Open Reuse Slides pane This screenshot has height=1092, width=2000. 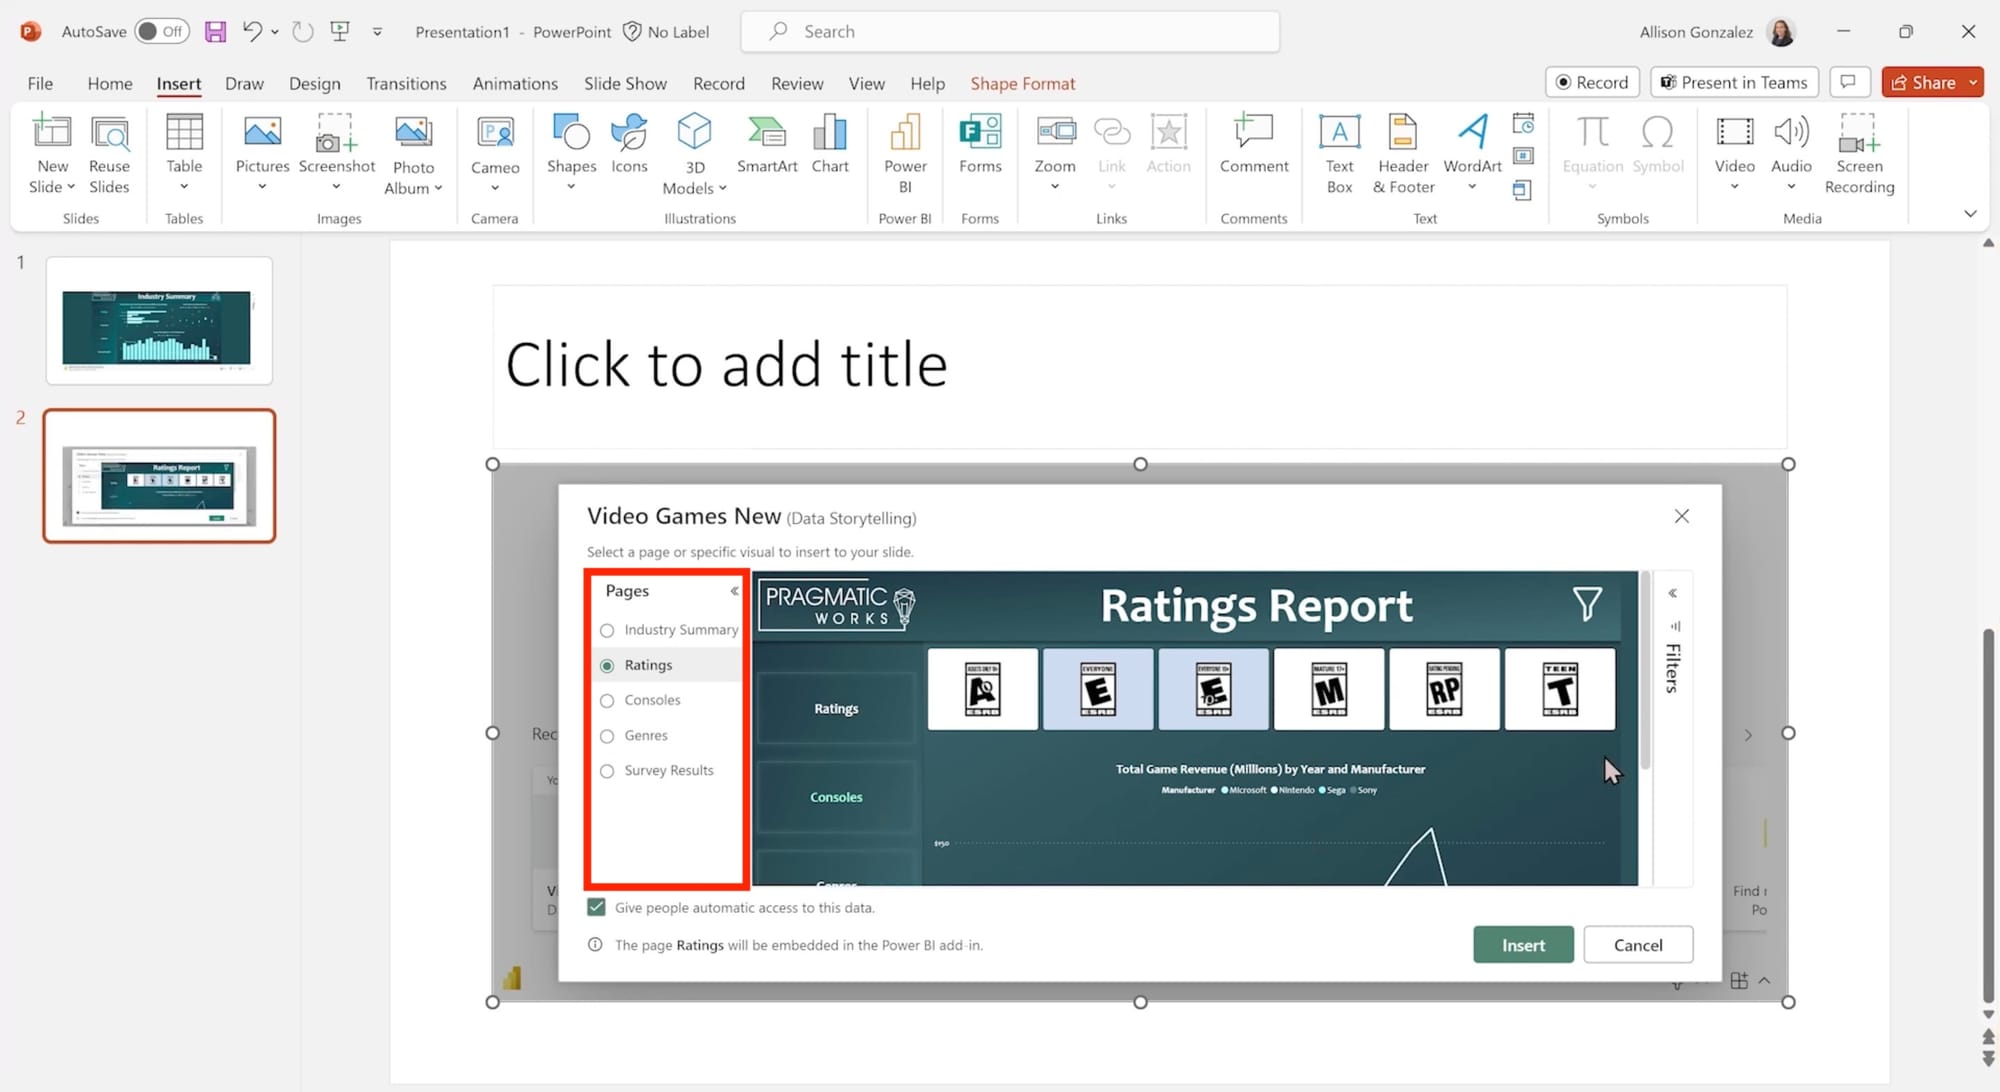[x=109, y=154]
